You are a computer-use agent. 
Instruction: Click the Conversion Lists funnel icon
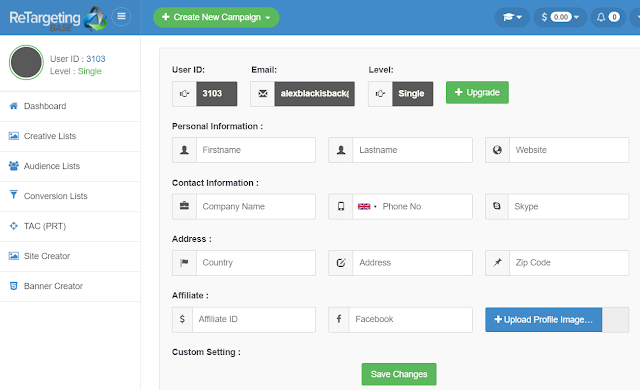click(13, 195)
